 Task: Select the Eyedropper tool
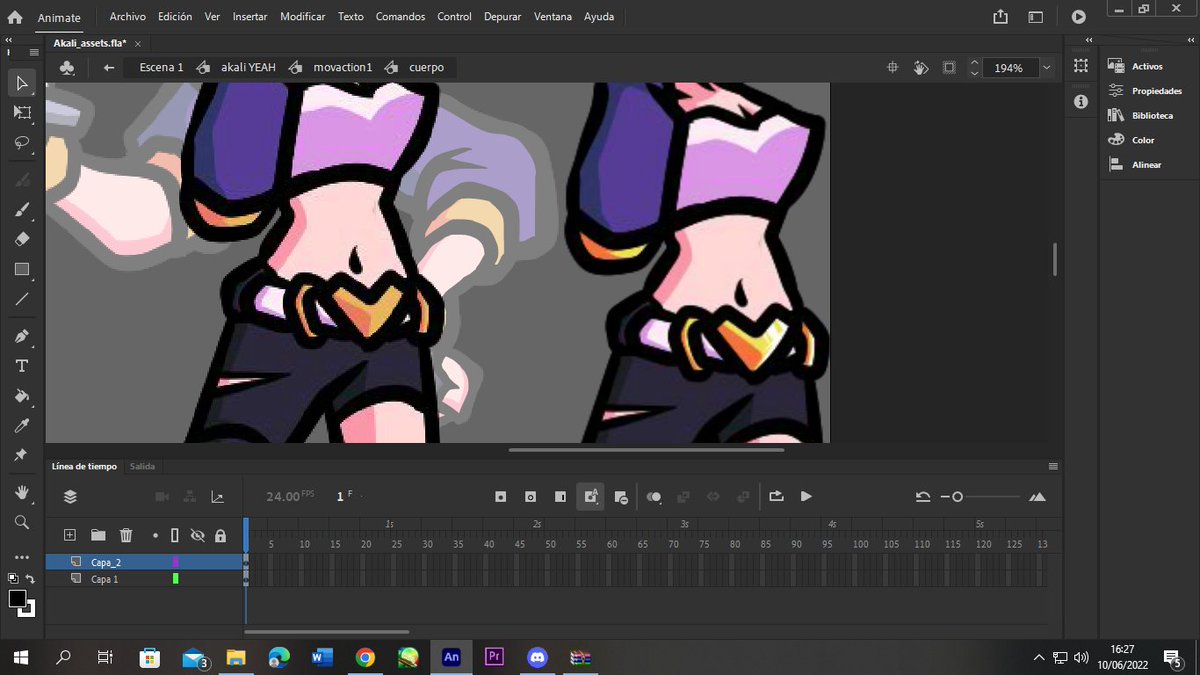(x=22, y=425)
